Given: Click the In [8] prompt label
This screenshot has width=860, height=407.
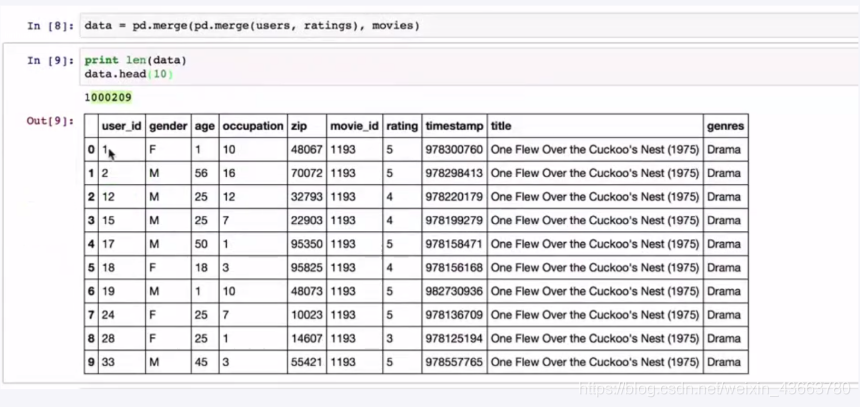Looking at the screenshot, I should 50,26.
